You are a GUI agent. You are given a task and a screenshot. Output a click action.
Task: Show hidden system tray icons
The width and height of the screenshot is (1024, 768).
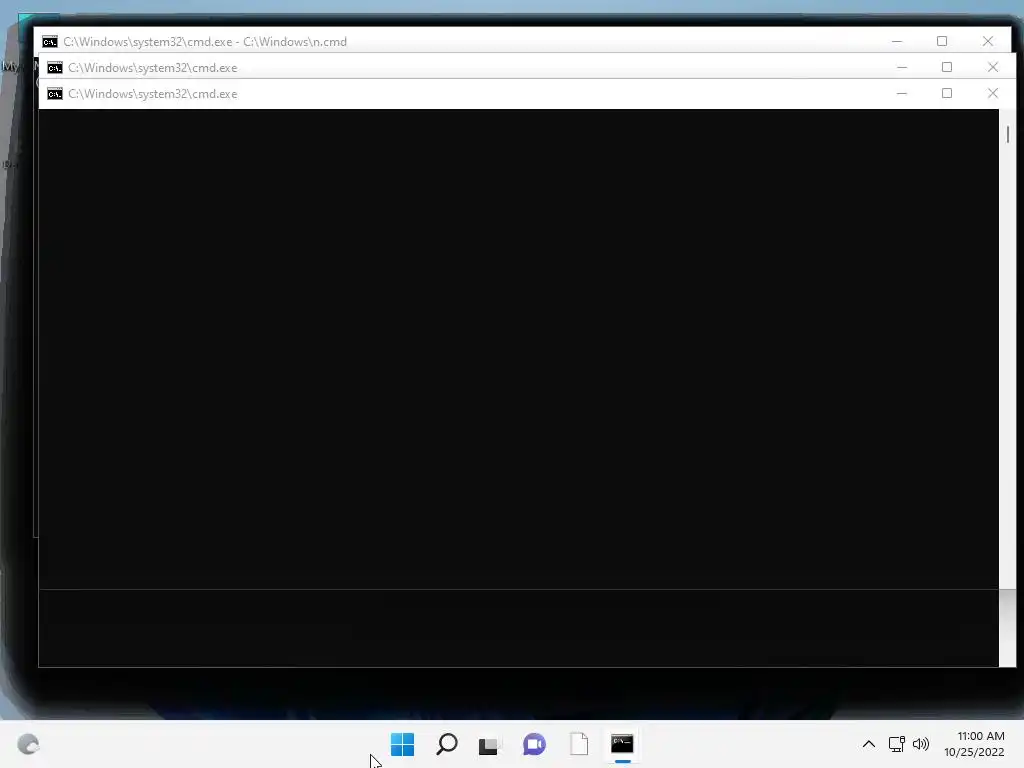[869, 744]
